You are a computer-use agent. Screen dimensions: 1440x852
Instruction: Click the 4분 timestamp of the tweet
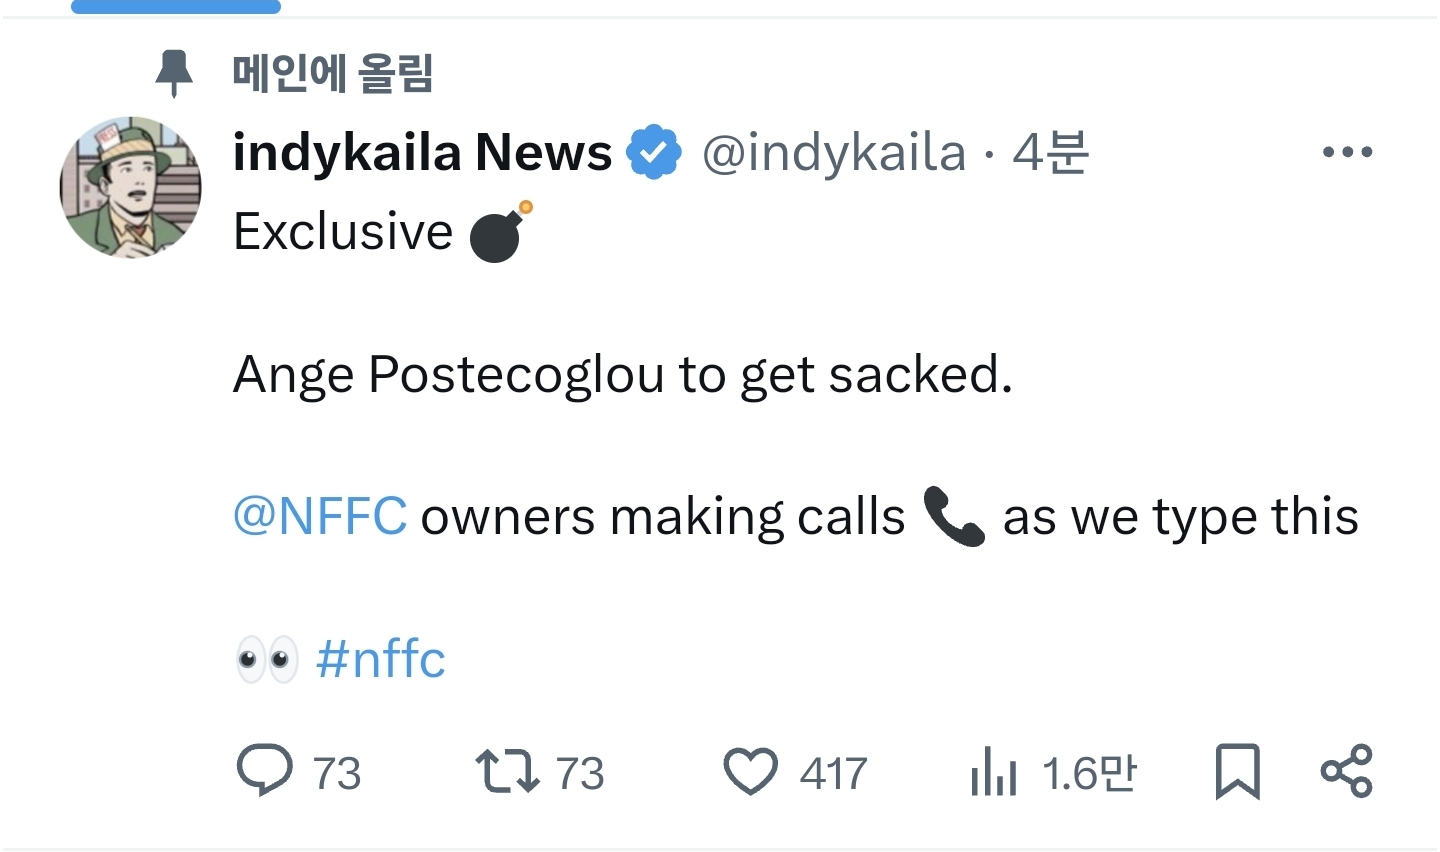point(1050,153)
